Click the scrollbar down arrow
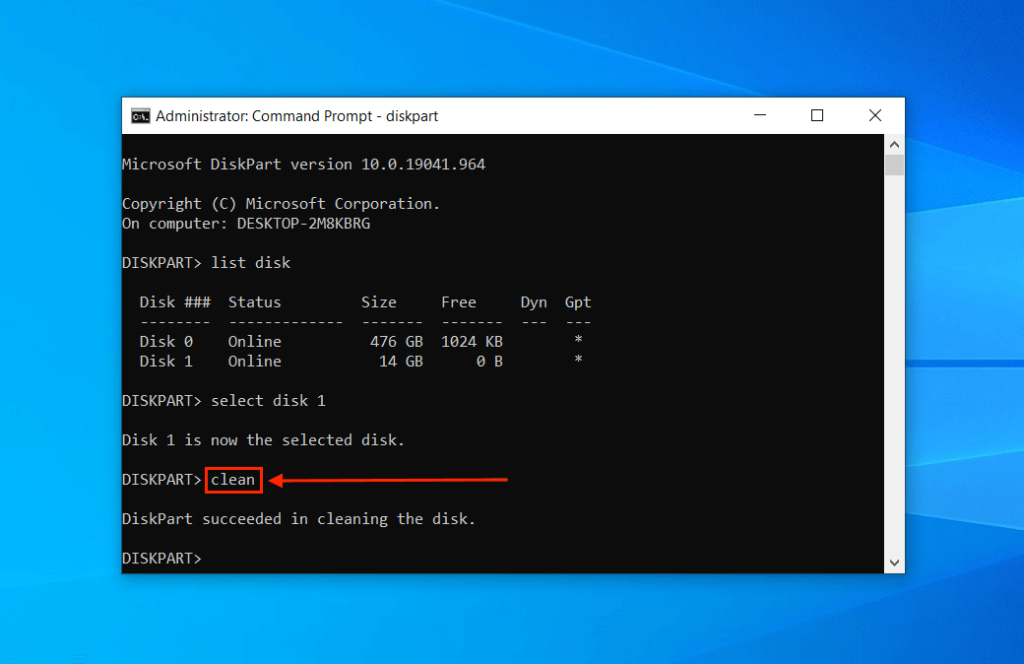Viewport: 1024px width, 664px height. (895, 562)
